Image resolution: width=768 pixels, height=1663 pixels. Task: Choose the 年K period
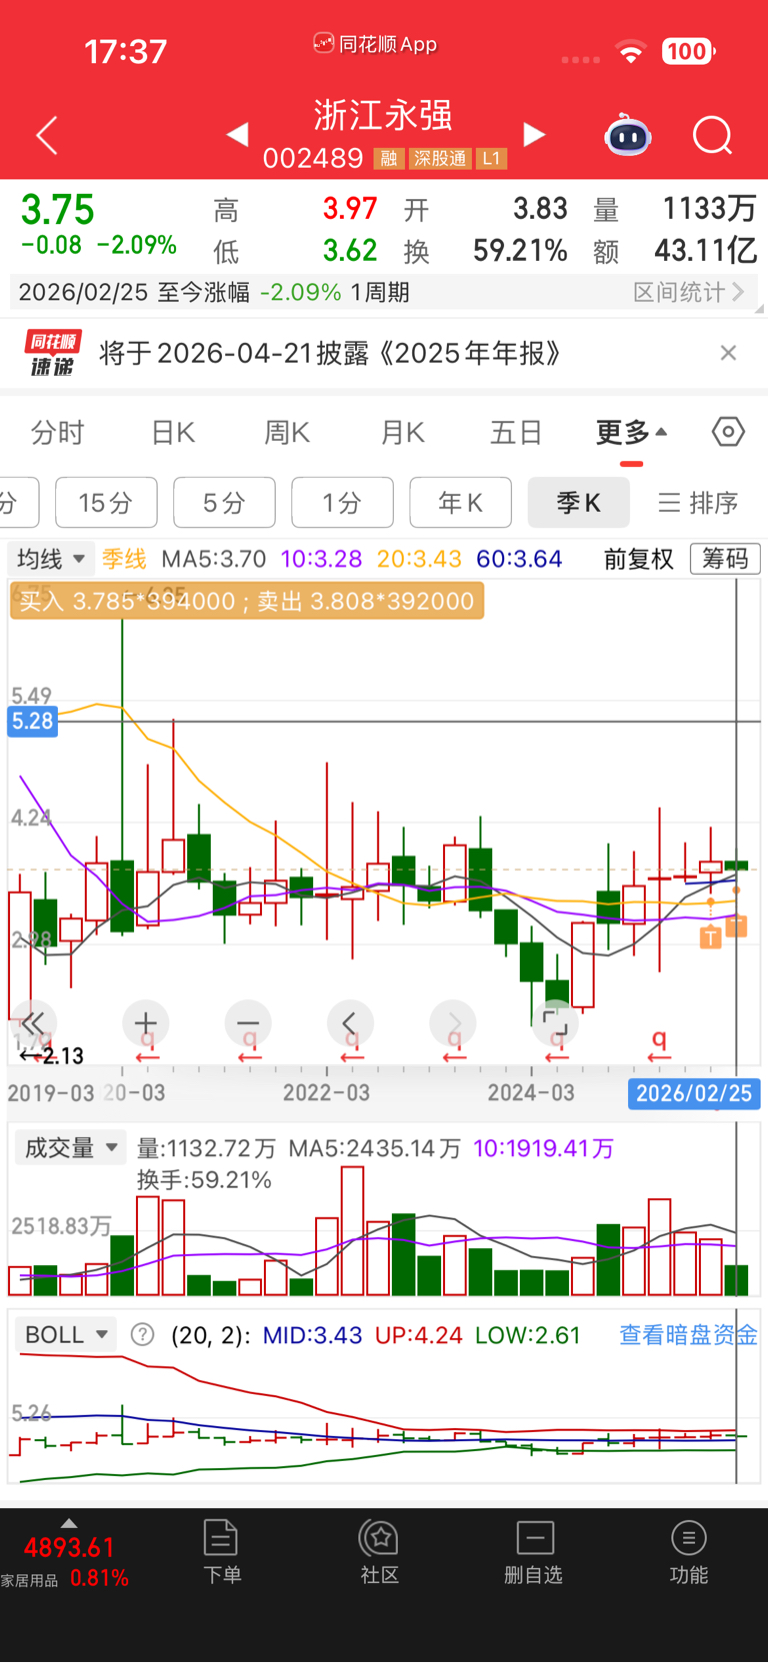pos(460,502)
